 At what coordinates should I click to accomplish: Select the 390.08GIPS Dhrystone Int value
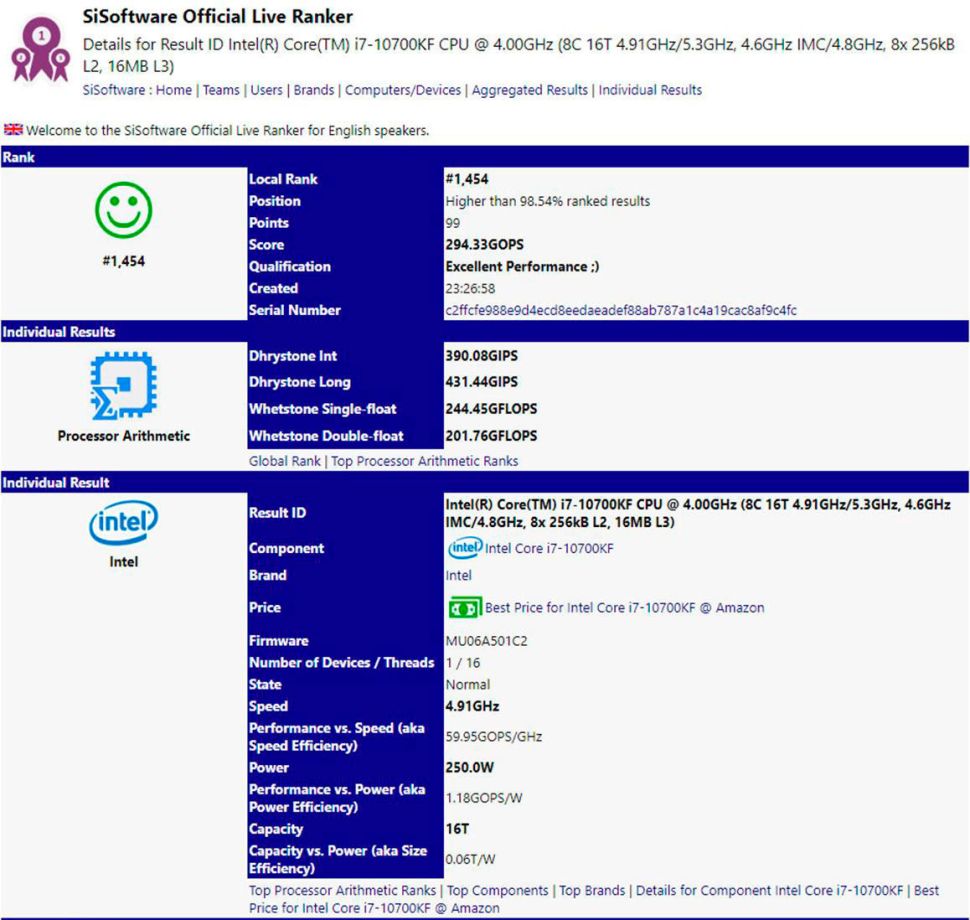click(481, 356)
